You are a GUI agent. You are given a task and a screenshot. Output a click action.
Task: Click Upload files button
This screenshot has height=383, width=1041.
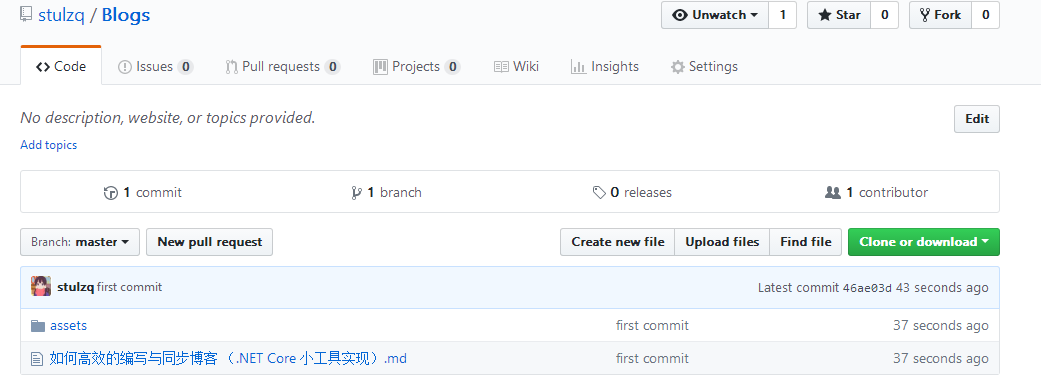722,242
